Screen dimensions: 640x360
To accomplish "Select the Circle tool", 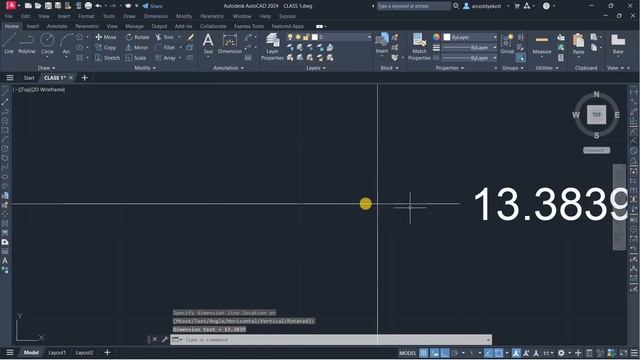I will pyautogui.click(x=47, y=44).
